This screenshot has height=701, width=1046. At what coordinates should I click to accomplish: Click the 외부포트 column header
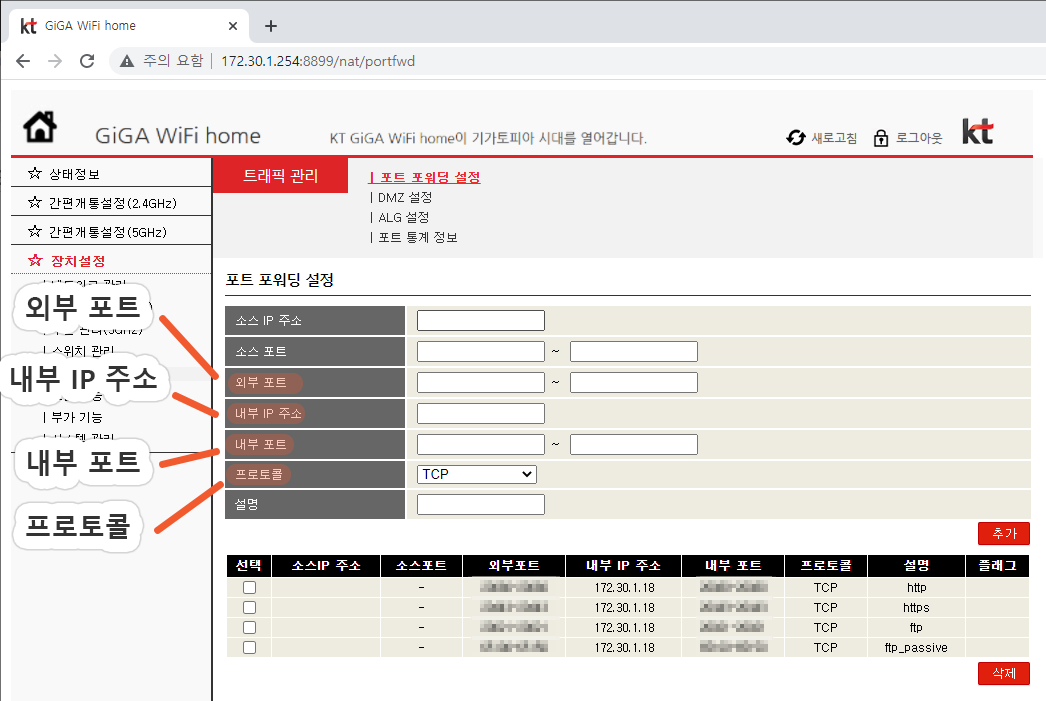coord(514,566)
